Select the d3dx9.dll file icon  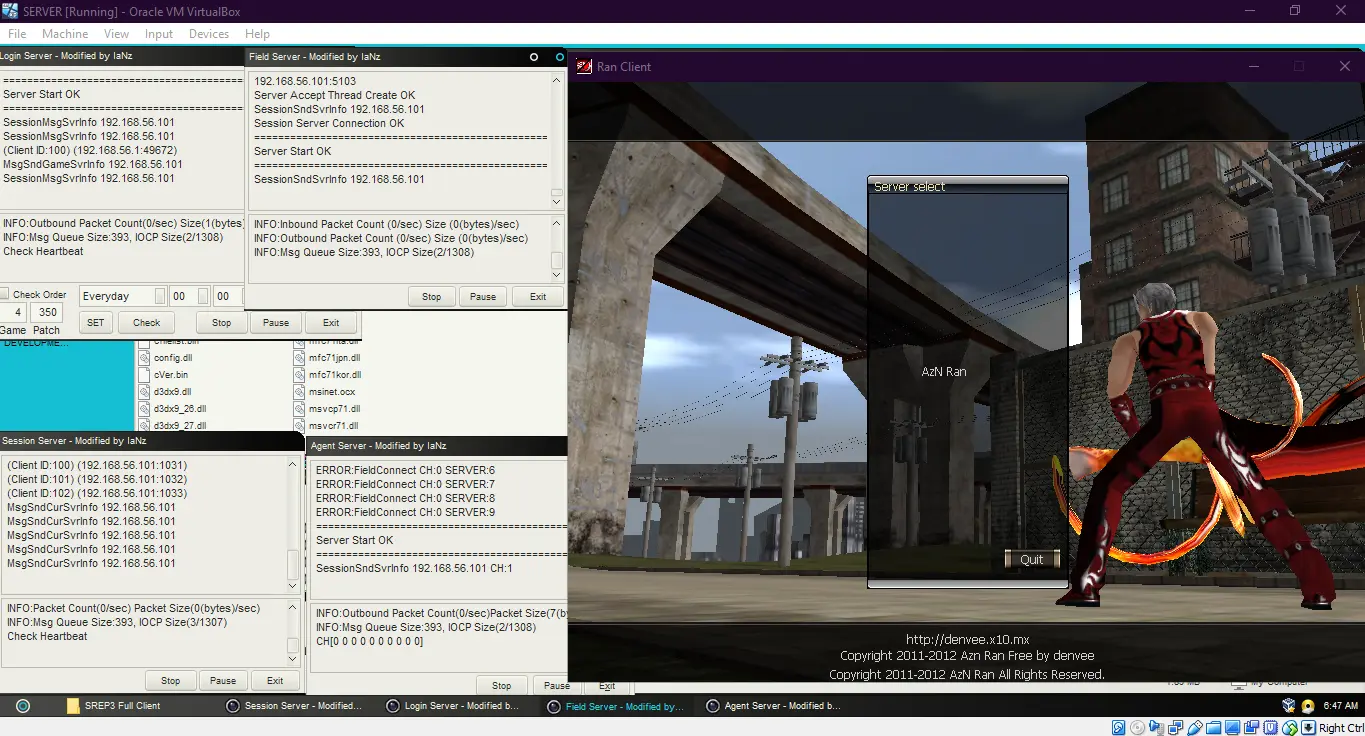click(144, 392)
